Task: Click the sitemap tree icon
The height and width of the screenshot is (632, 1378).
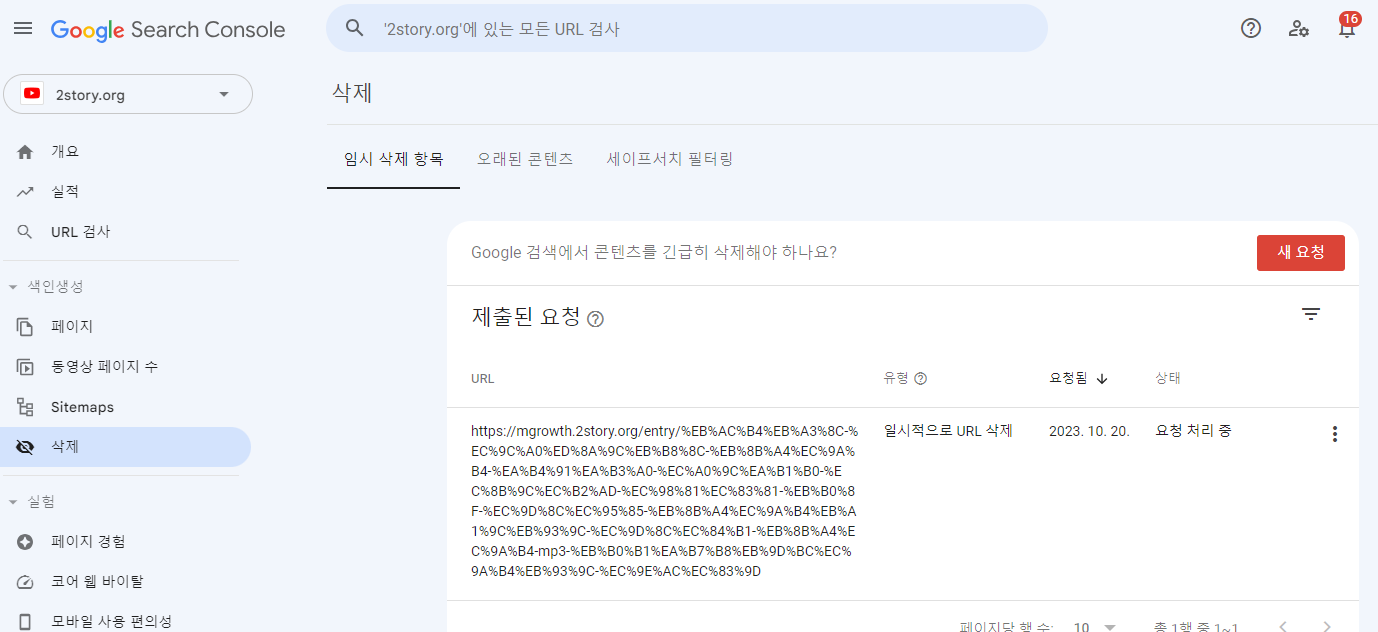Action: tap(26, 407)
